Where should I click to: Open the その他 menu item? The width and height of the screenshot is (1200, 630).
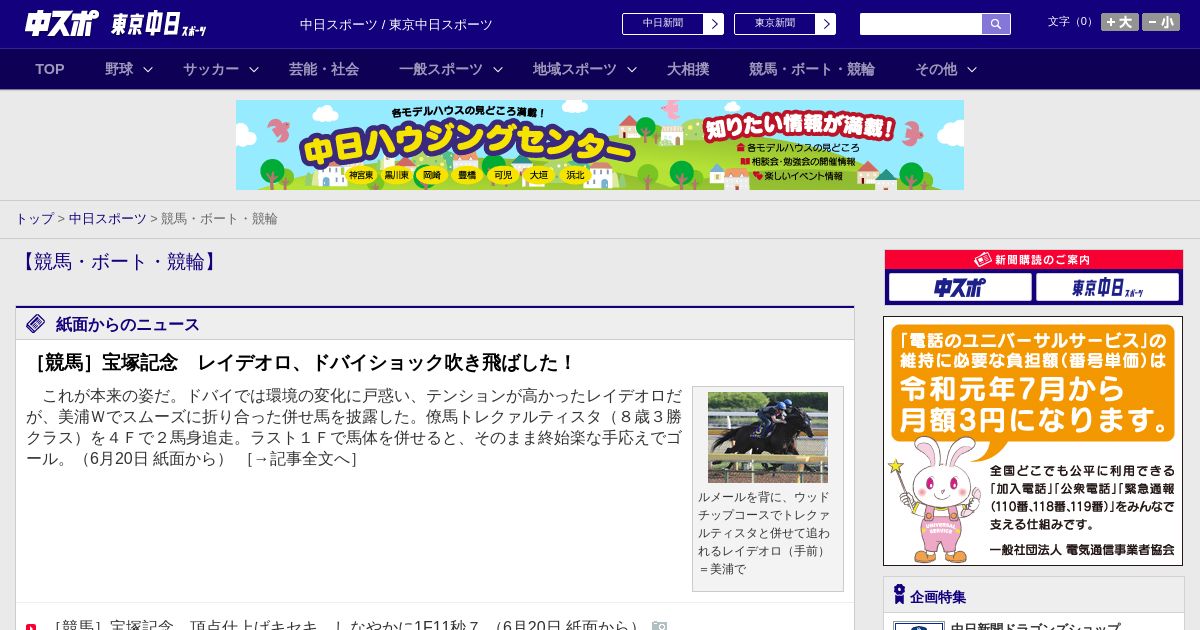coord(936,69)
